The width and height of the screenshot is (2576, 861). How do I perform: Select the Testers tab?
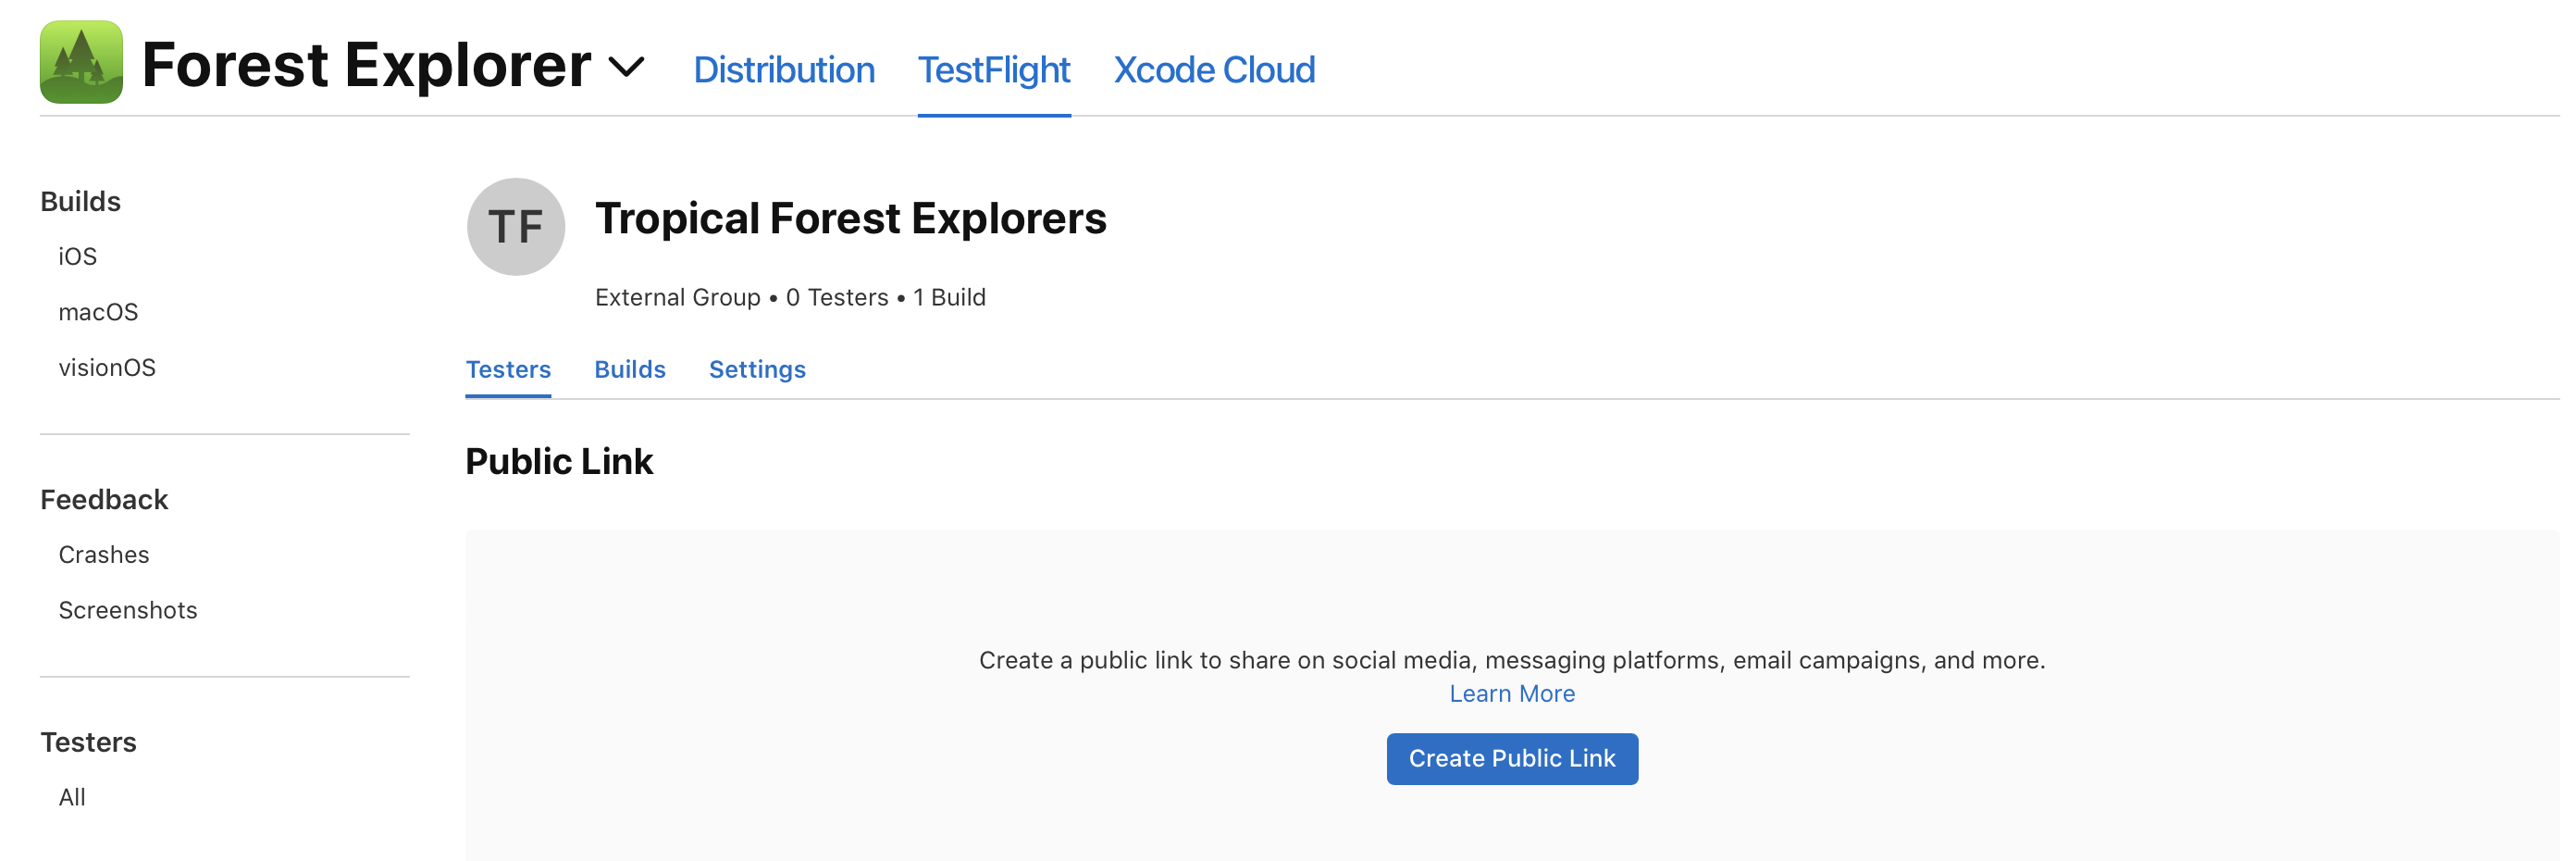point(508,369)
